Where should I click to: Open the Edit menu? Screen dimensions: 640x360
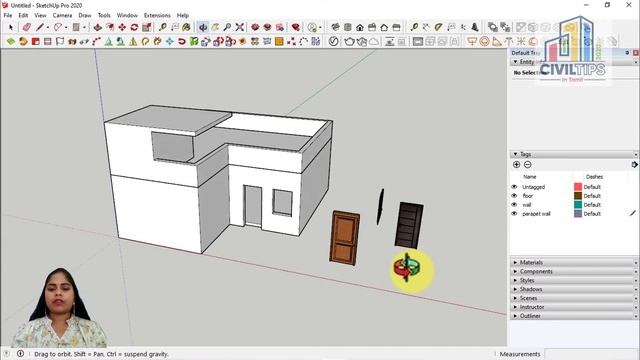(x=23, y=15)
